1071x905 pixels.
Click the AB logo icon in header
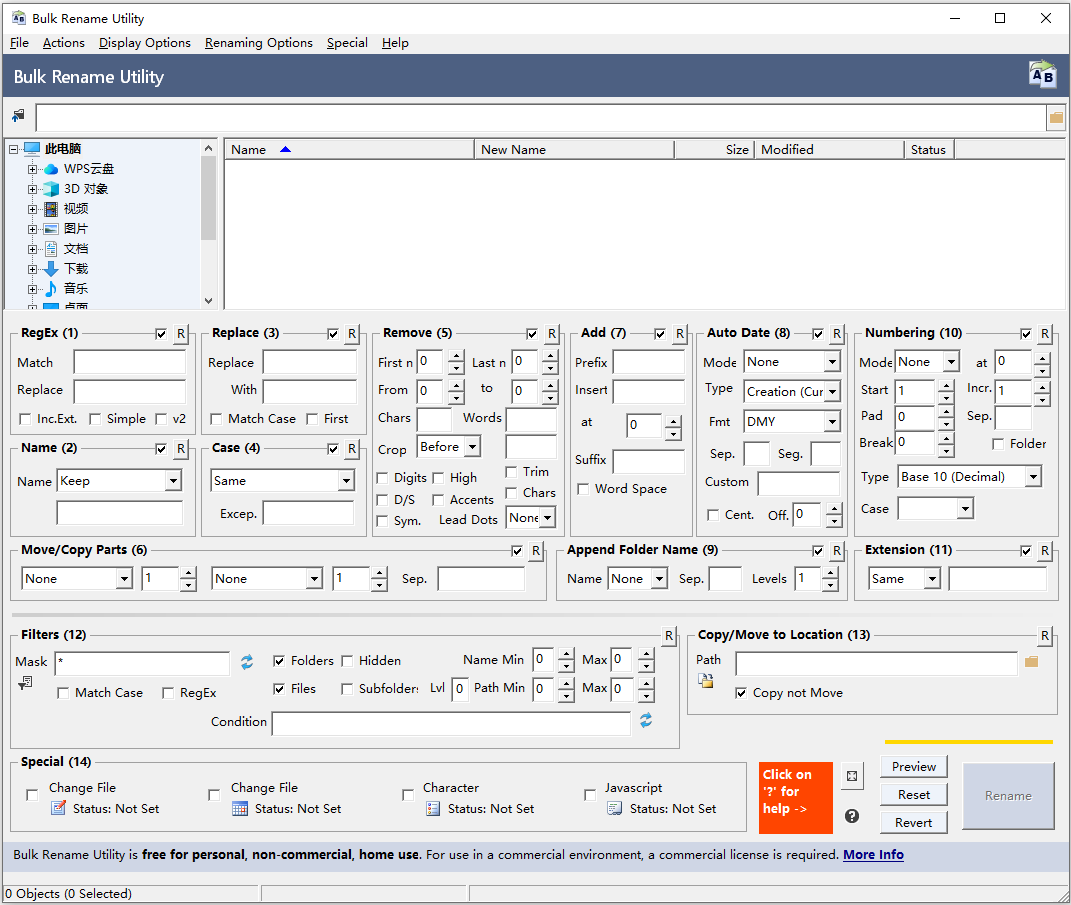pyautogui.click(x=1042, y=76)
